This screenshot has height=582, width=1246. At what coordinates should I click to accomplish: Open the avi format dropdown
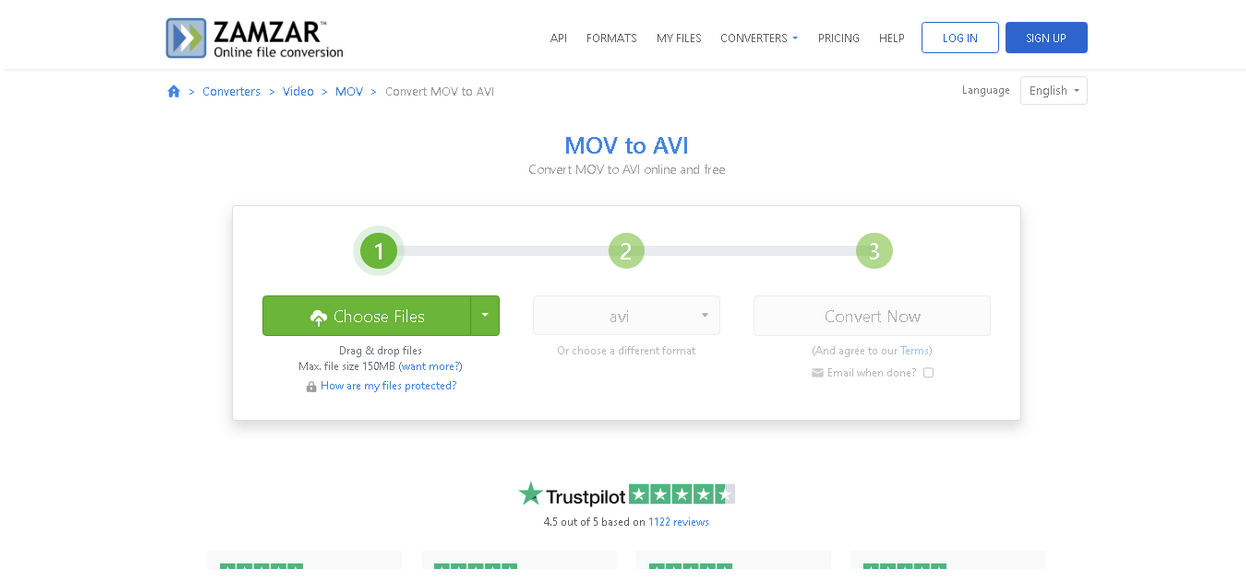tap(626, 316)
